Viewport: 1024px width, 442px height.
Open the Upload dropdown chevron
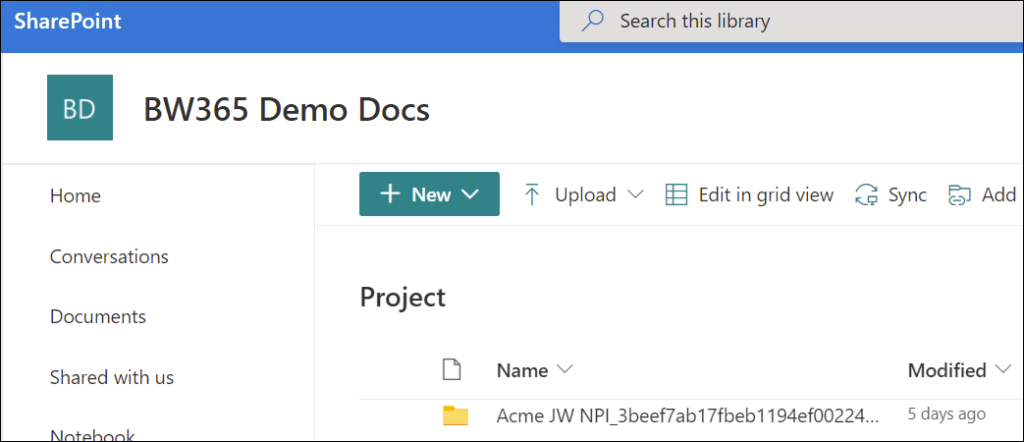pos(635,195)
